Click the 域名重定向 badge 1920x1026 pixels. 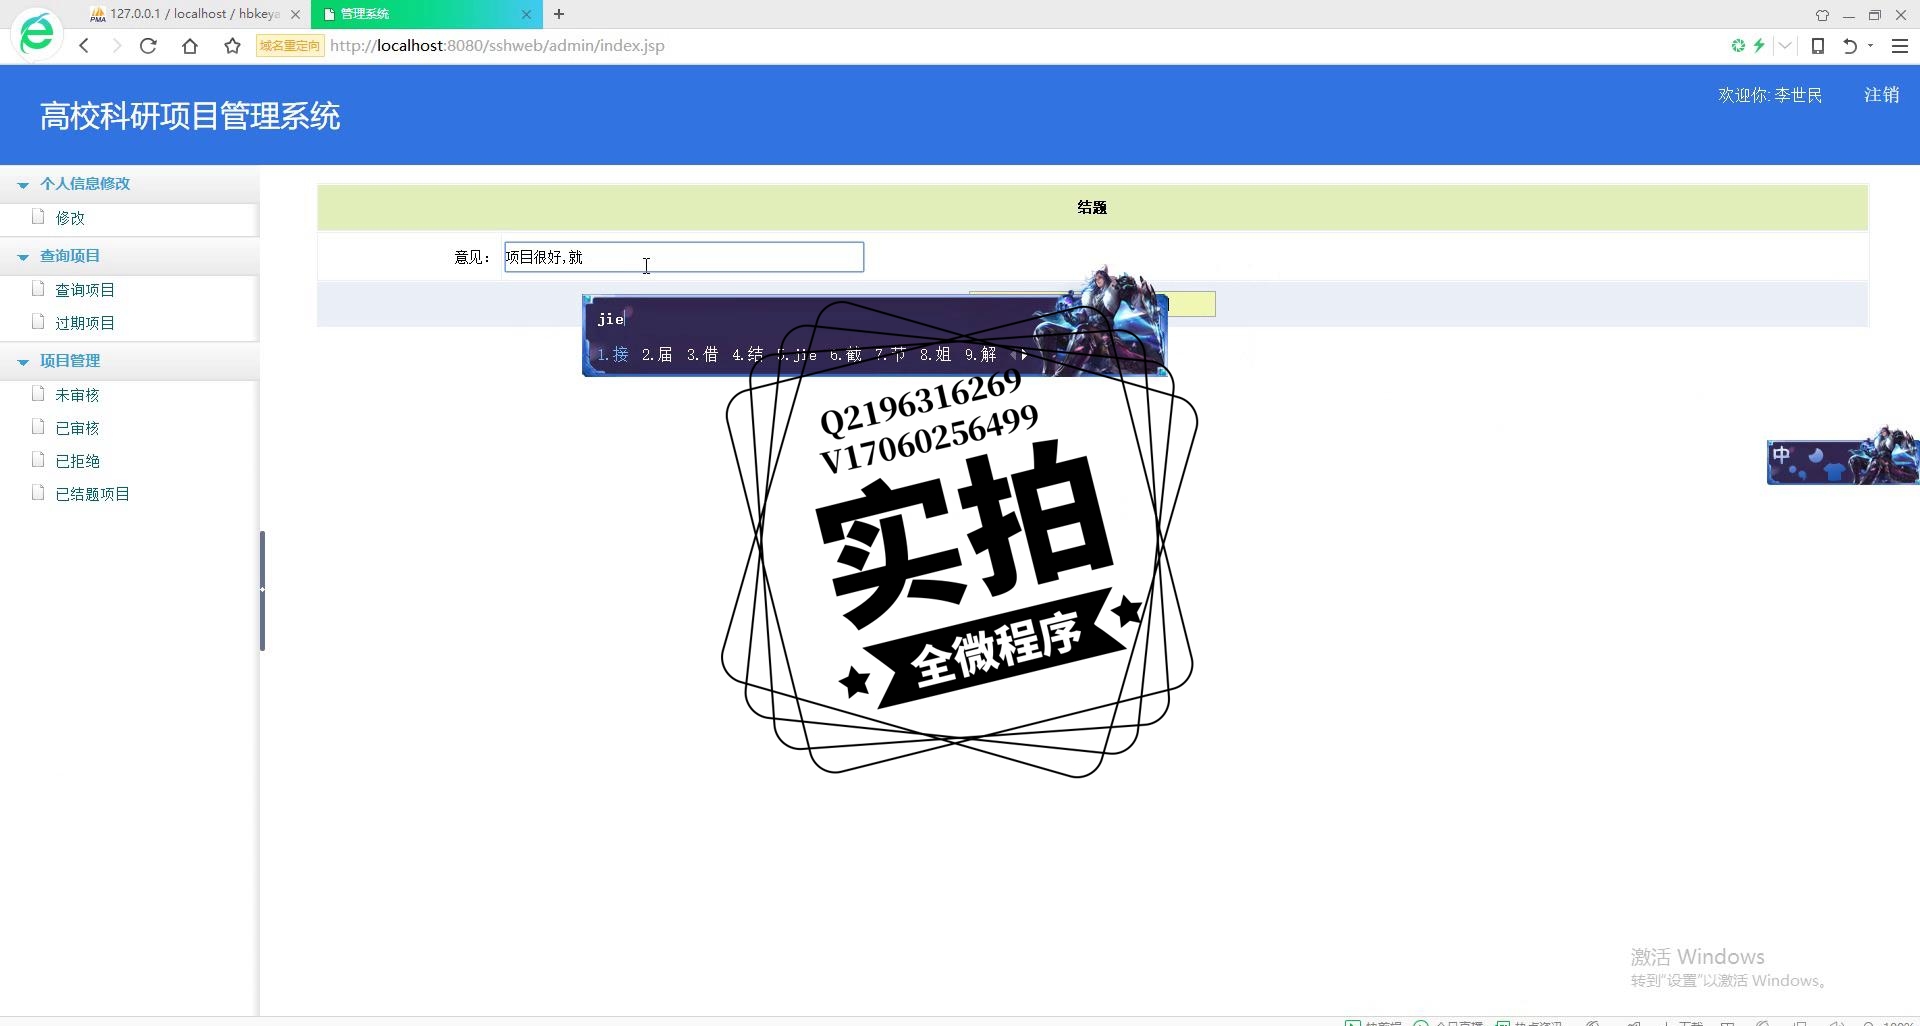pos(290,46)
